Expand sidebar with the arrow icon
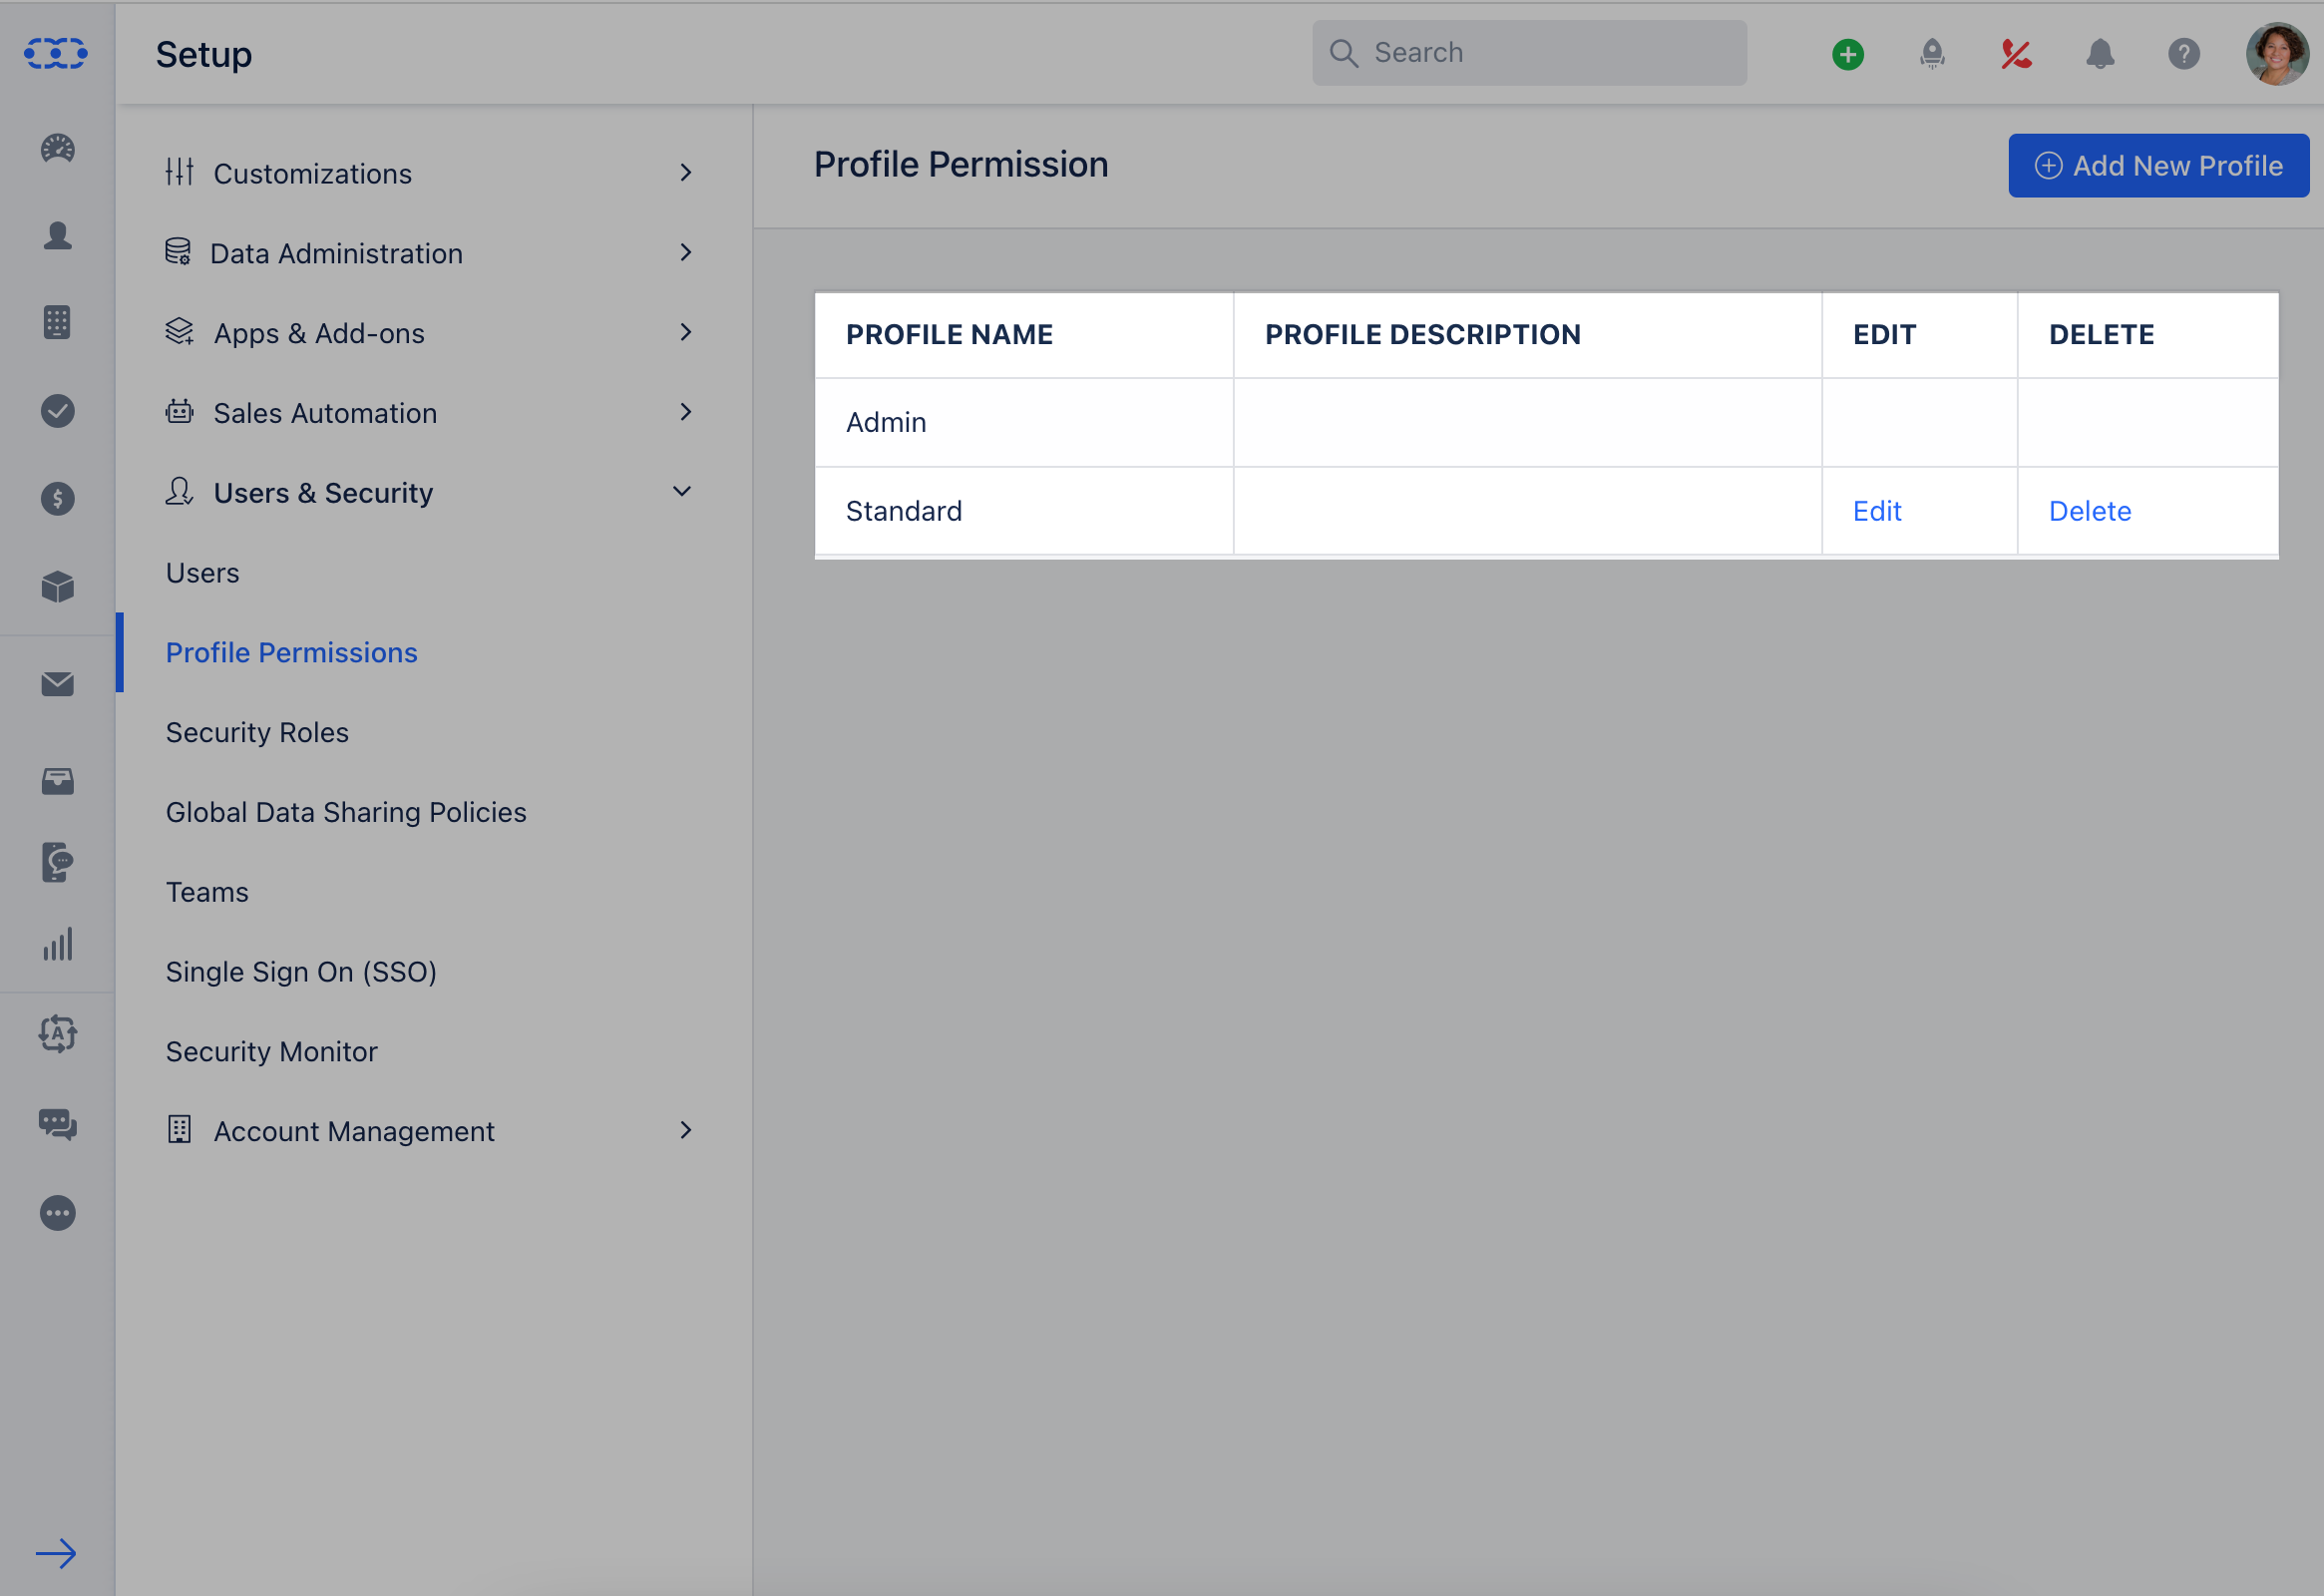 coord(56,1553)
